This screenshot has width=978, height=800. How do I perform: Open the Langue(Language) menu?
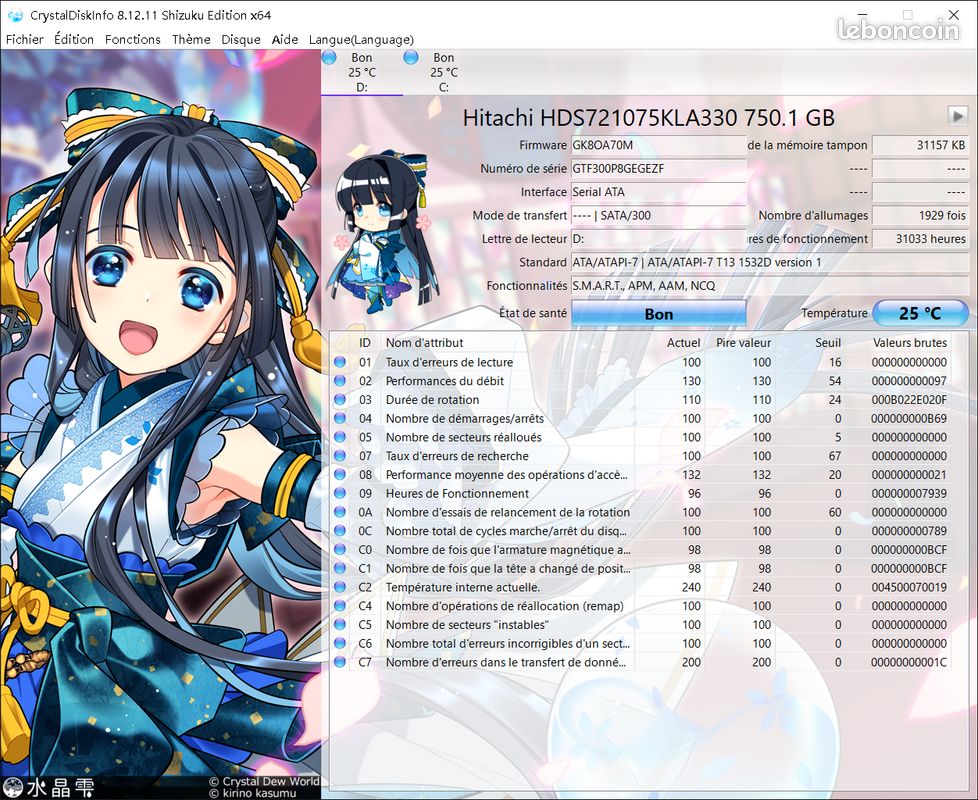coord(361,39)
